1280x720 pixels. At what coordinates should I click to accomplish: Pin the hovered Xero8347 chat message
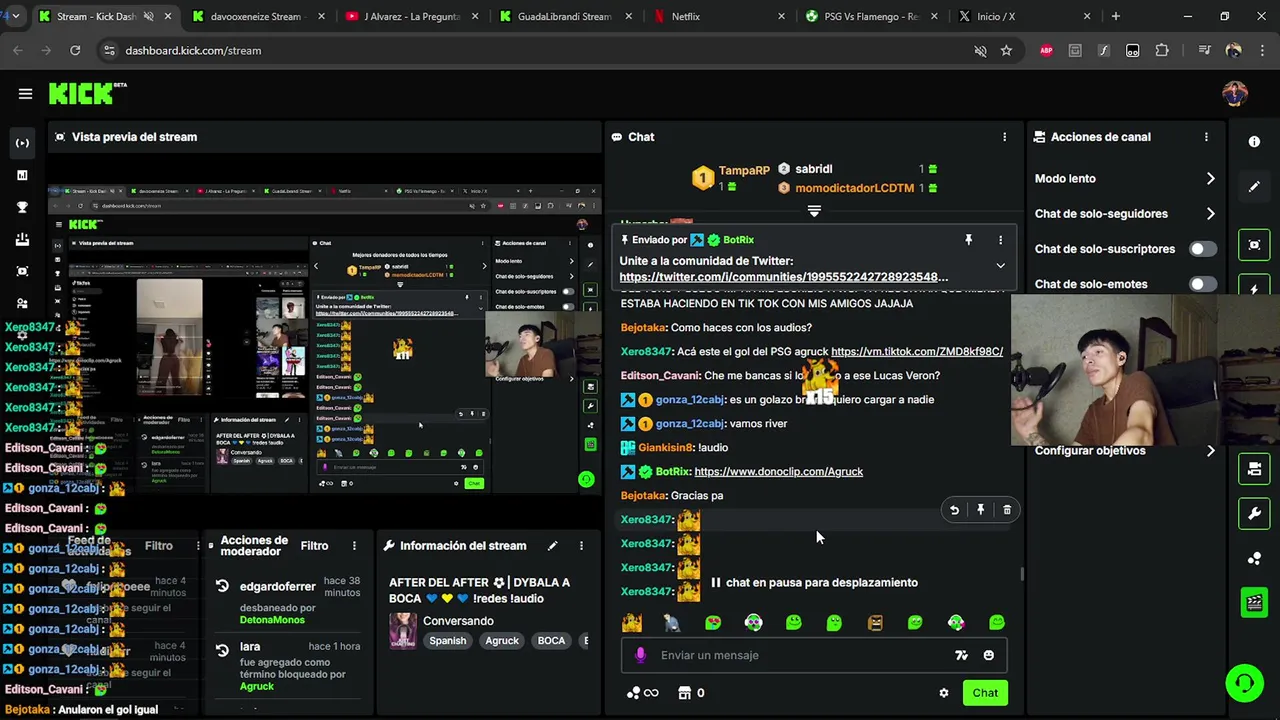coord(980,510)
